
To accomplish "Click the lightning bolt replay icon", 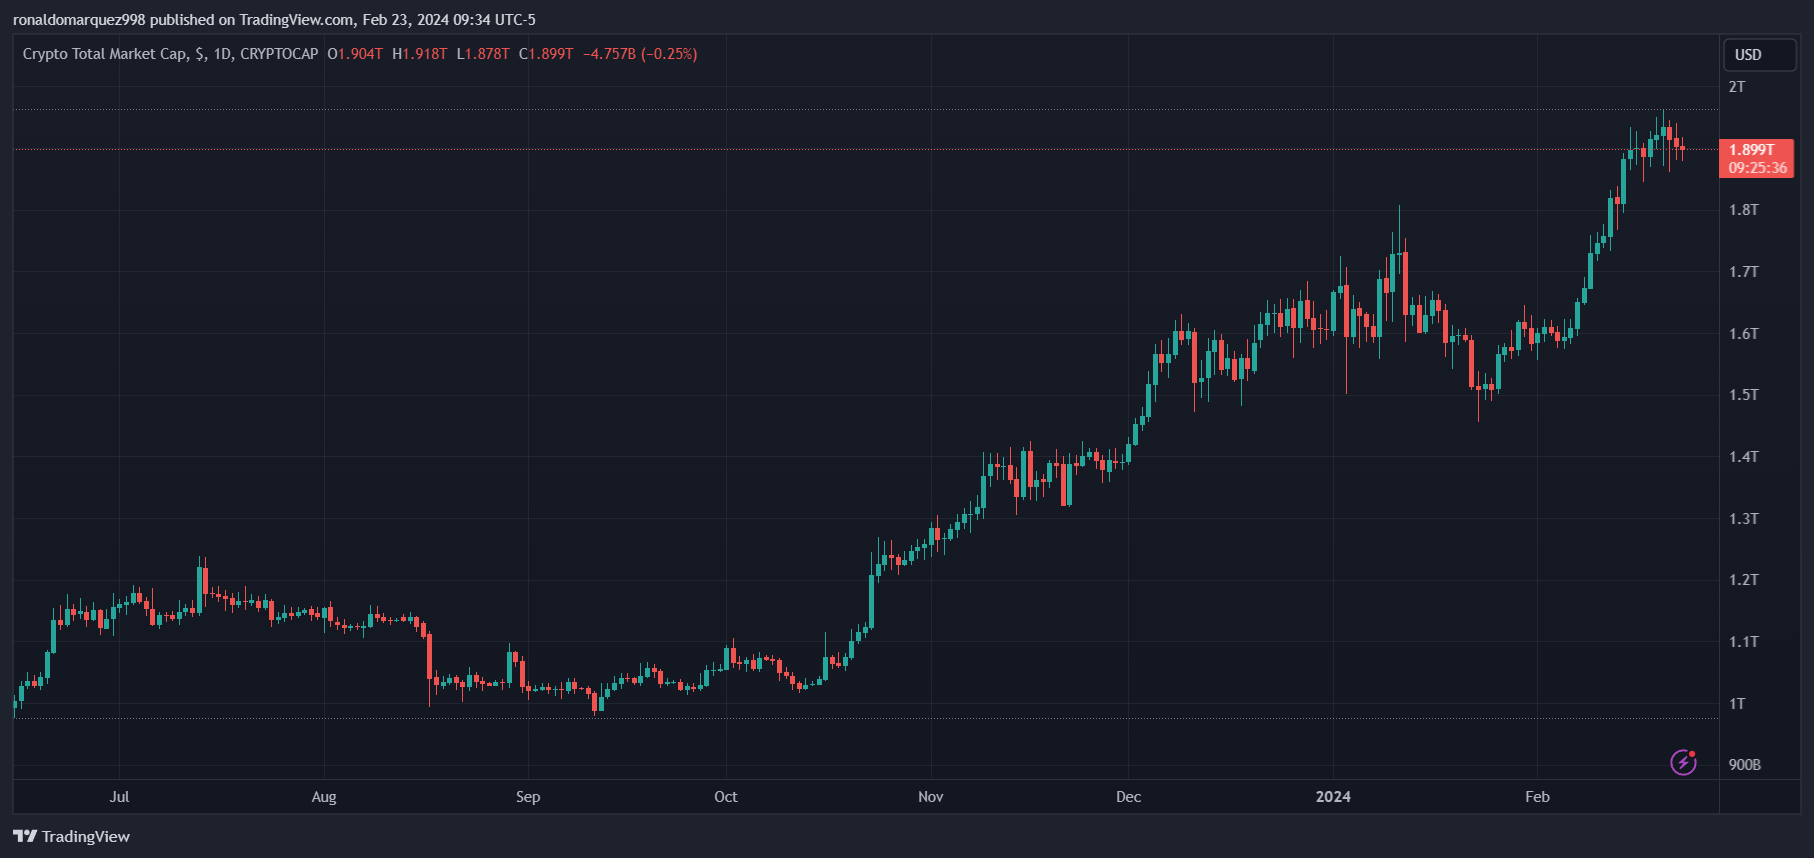I will coord(1684,762).
